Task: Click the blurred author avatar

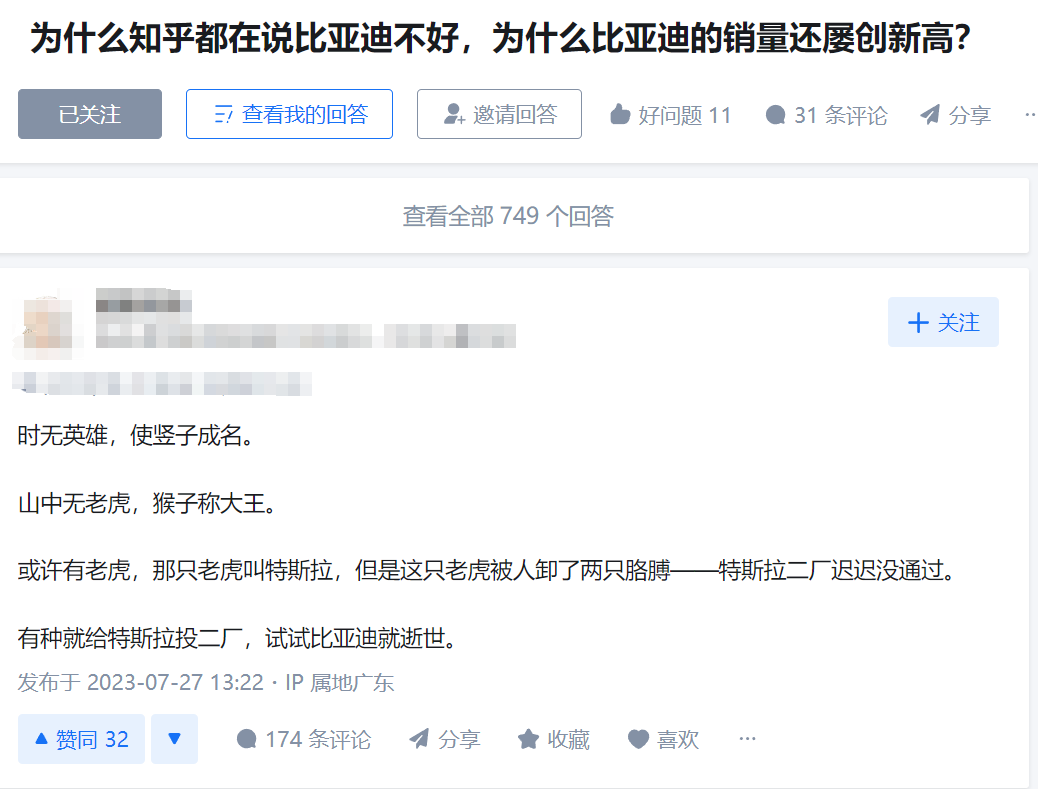Action: click(48, 323)
